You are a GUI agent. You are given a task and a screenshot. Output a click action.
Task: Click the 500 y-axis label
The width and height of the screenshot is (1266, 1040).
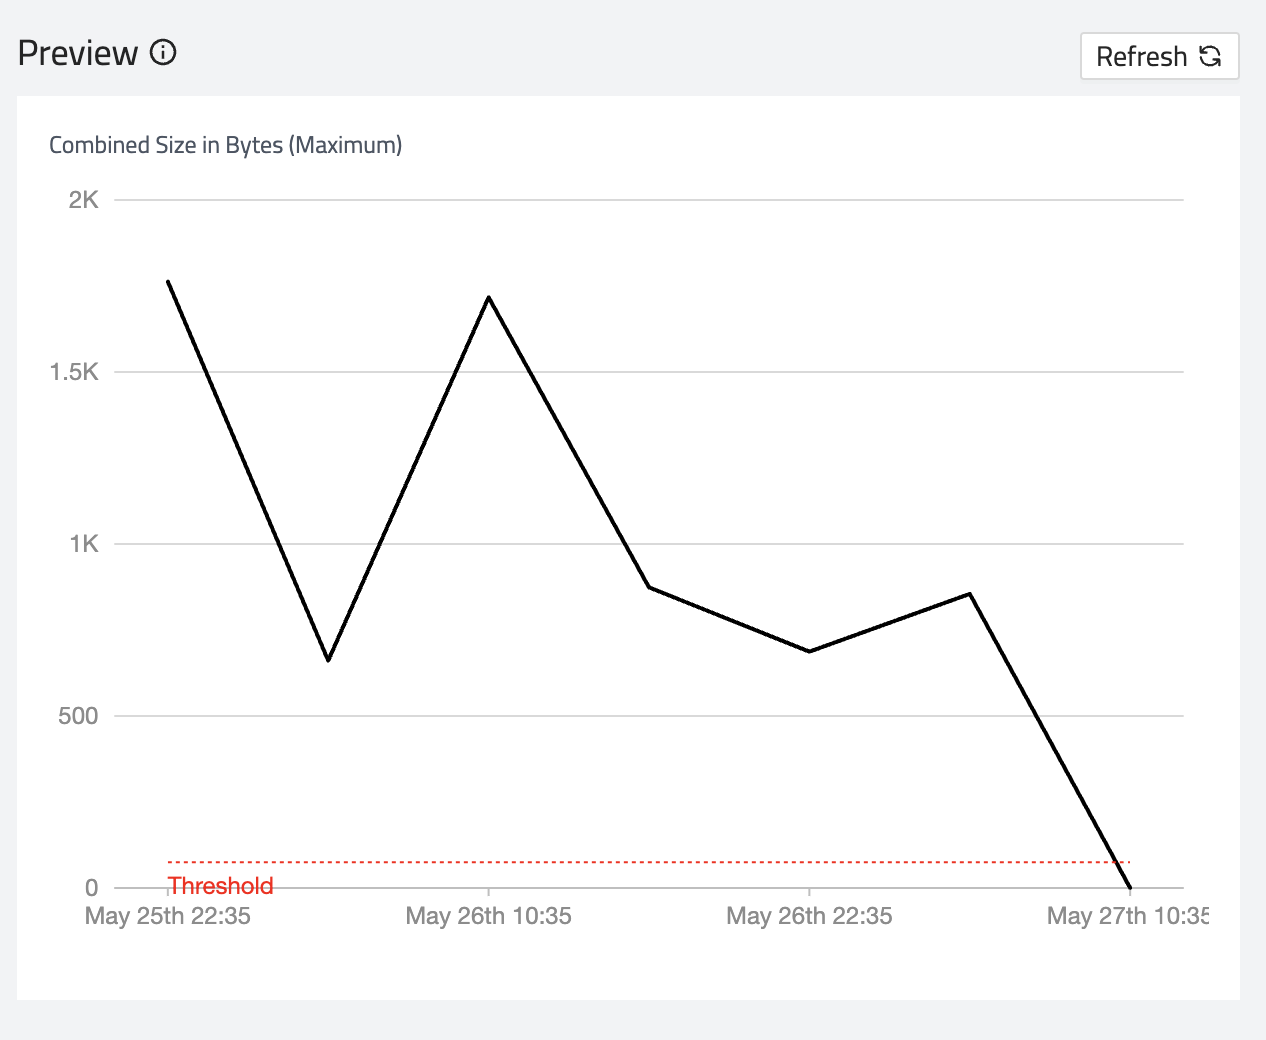78,716
